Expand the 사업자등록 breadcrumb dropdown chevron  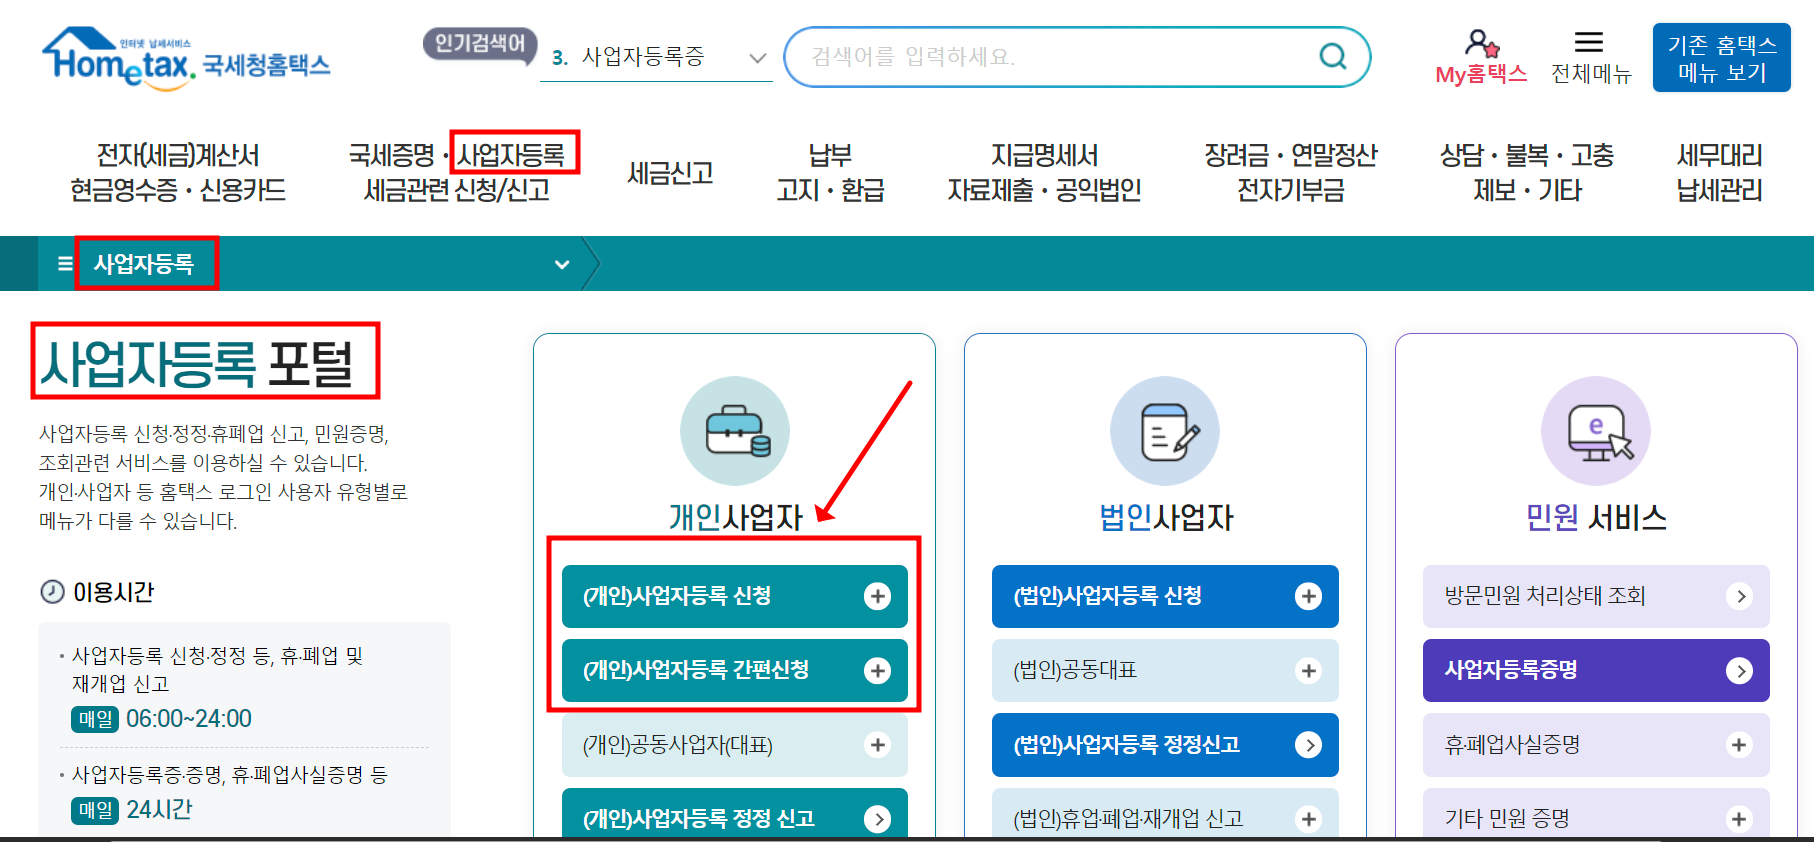point(562,265)
